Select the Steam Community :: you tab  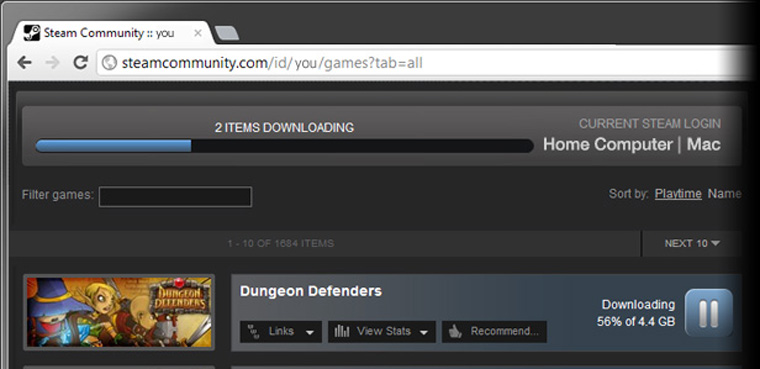[x=112, y=33]
